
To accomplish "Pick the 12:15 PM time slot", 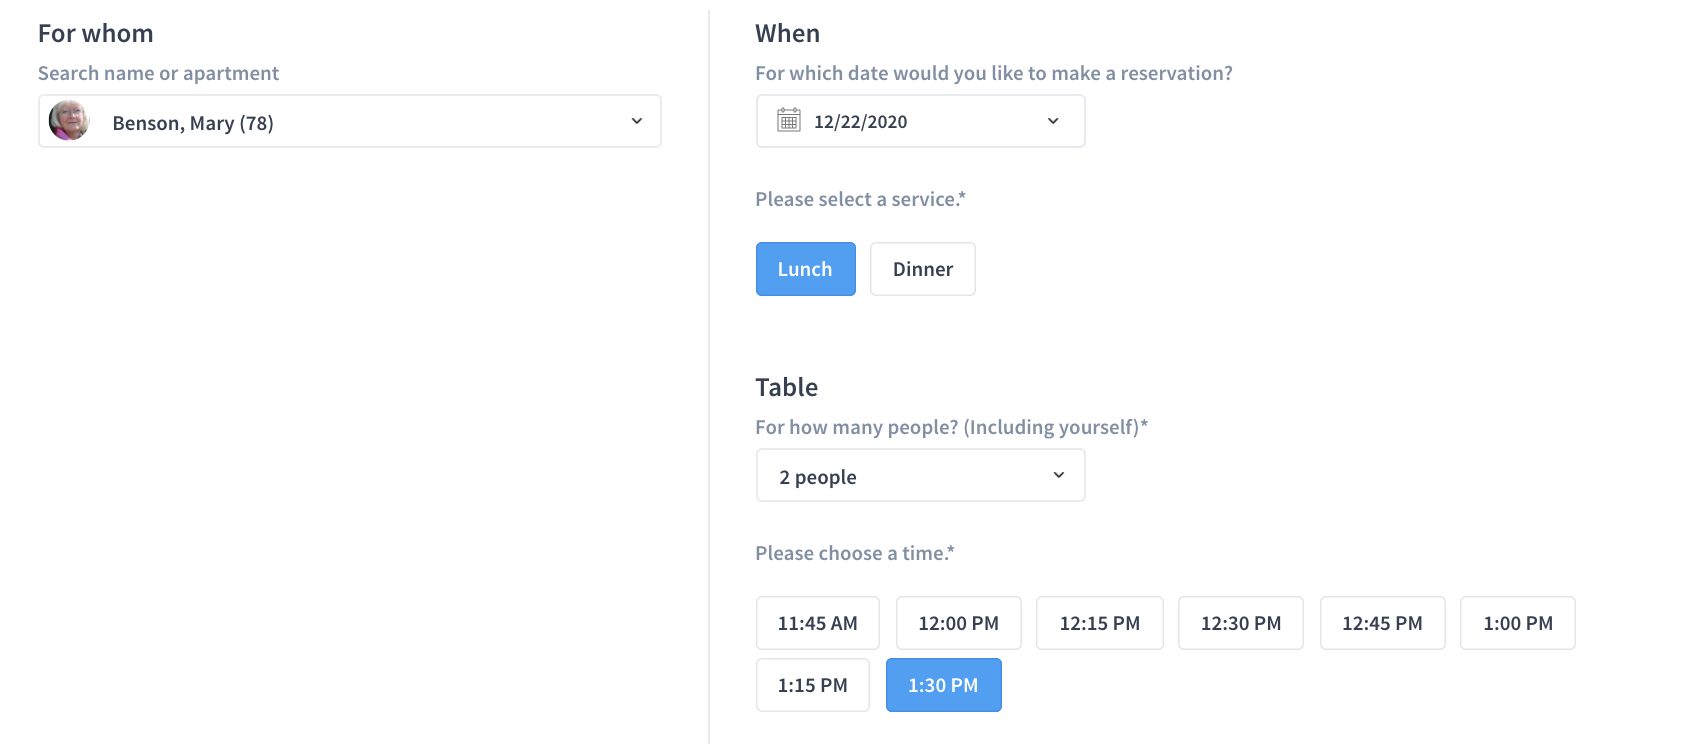I will click(1100, 623).
